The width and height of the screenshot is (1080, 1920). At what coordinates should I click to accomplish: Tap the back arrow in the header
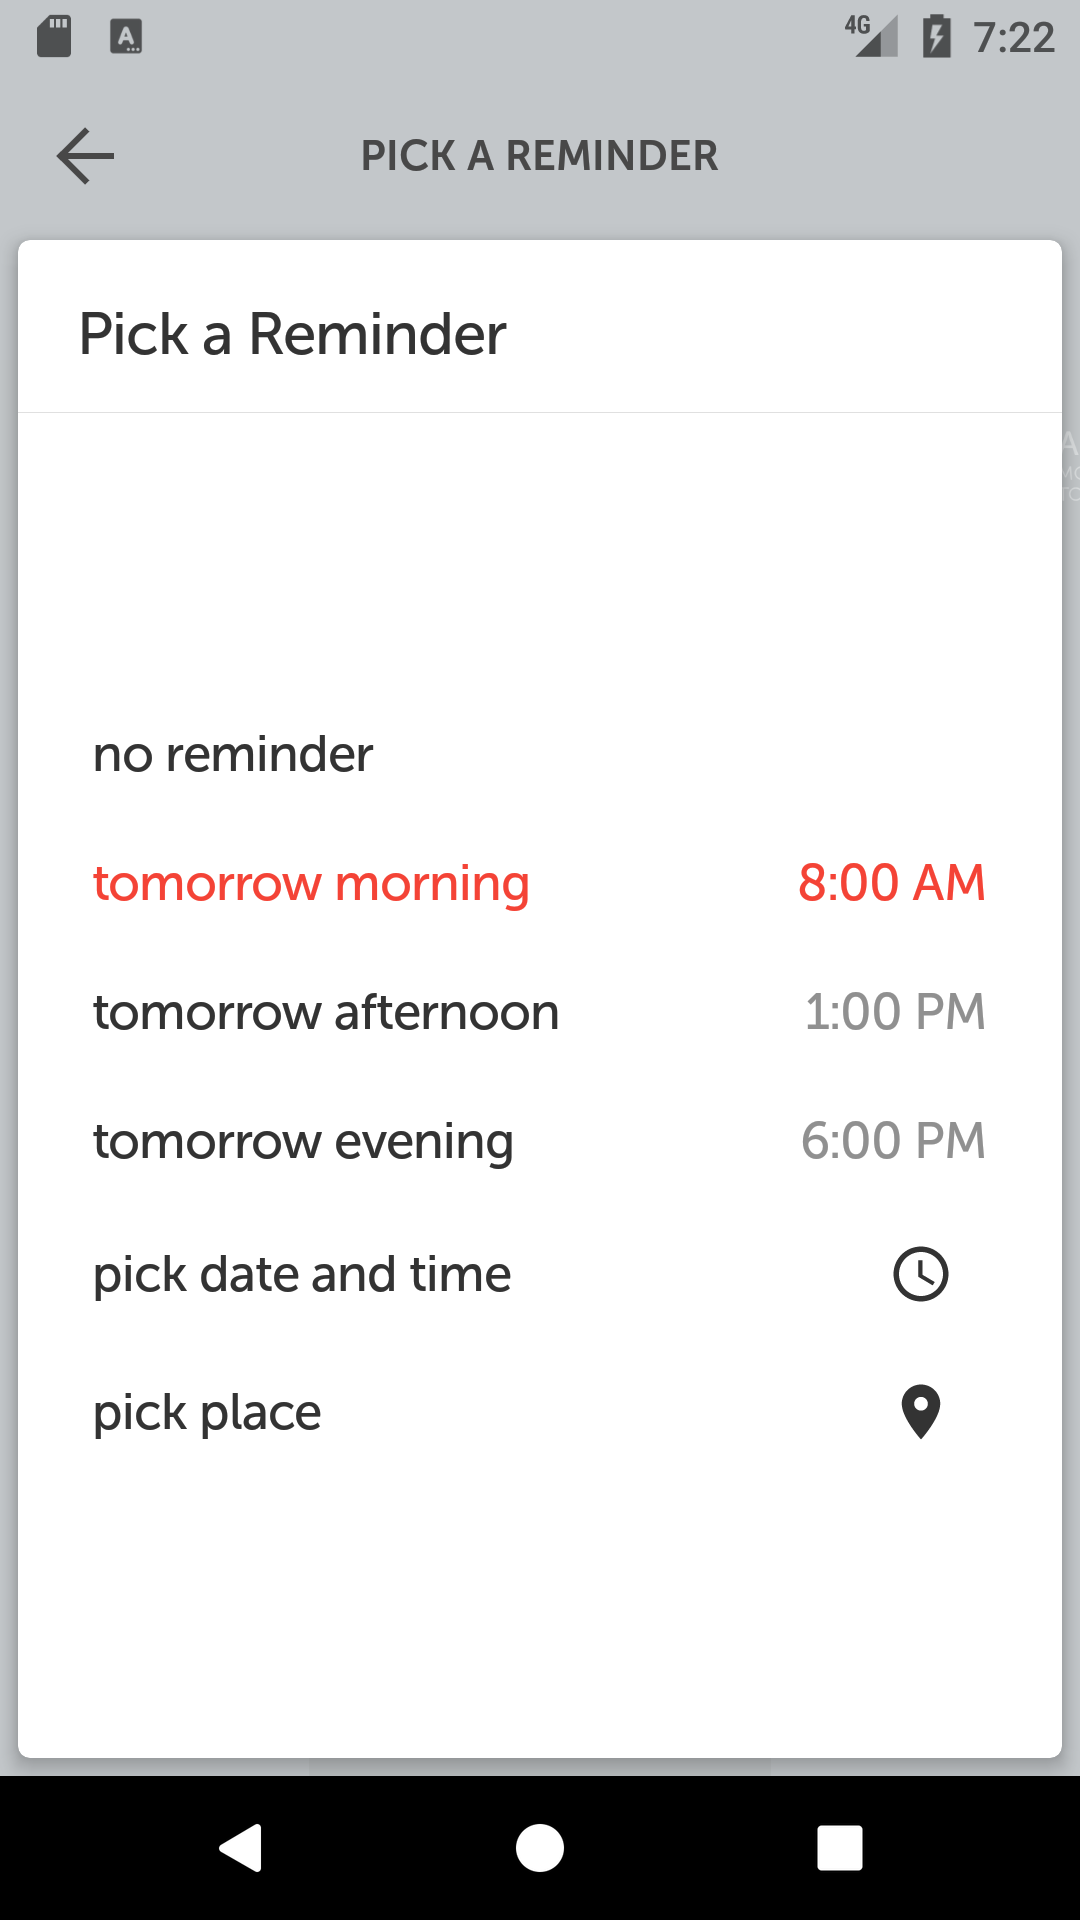(85, 156)
